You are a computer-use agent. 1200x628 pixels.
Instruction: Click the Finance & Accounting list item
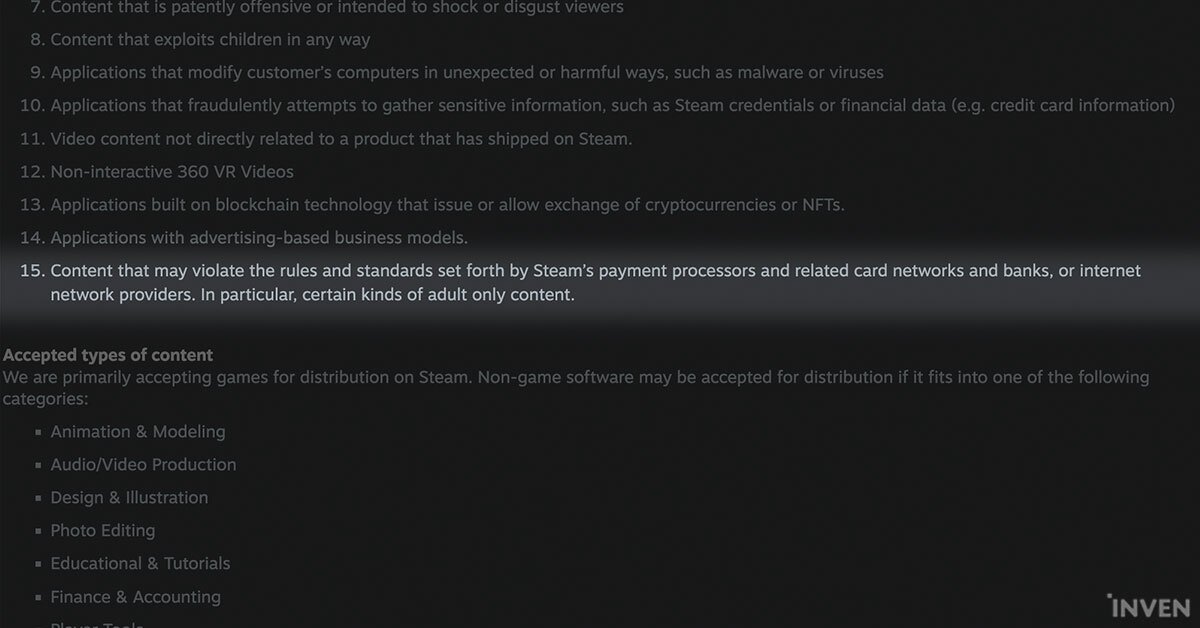point(135,597)
